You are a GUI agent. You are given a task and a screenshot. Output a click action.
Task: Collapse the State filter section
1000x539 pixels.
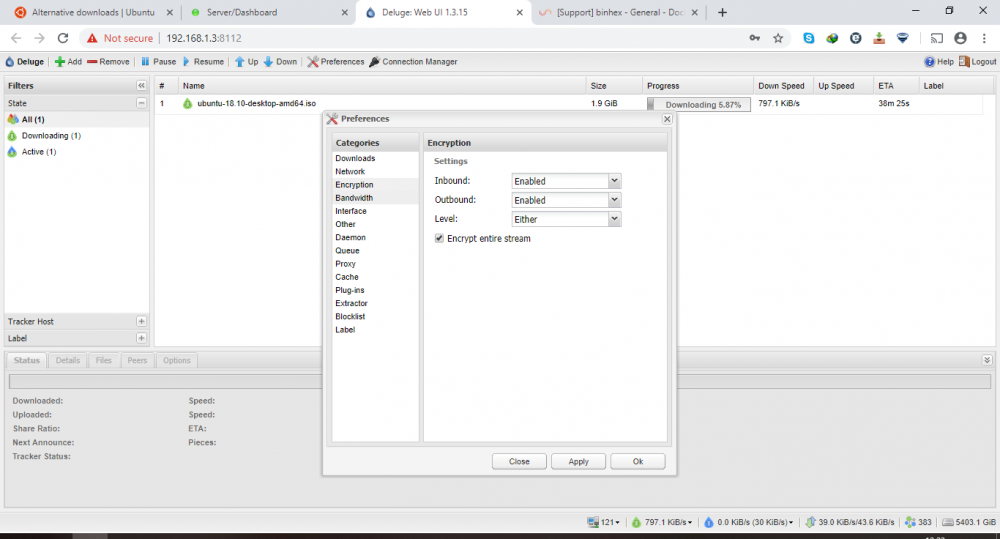tap(141, 103)
